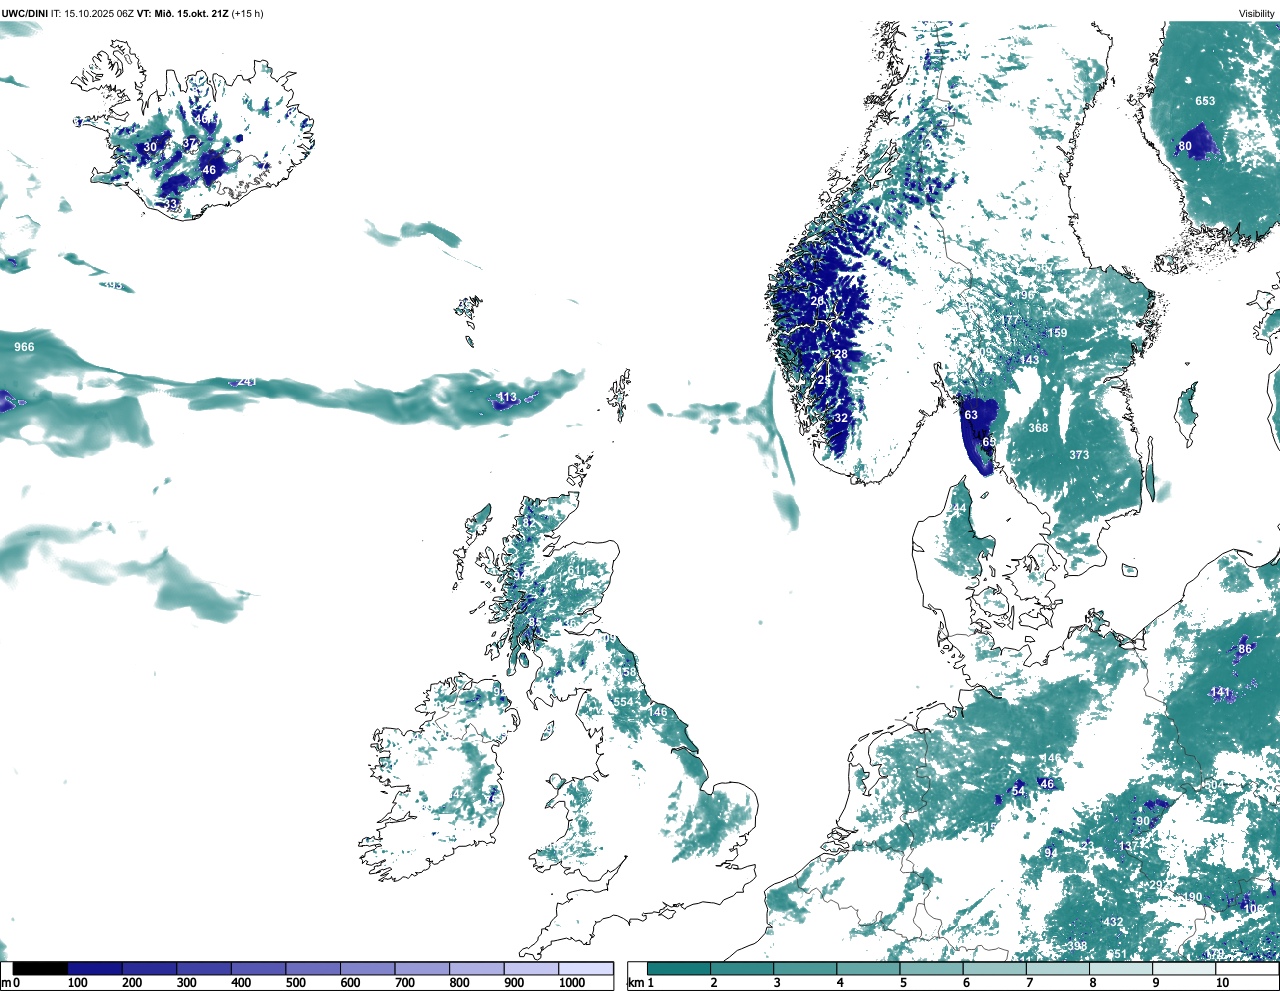Image resolution: width=1280 pixels, height=991 pixels.
Task: Click the '159' value in central Sweden
Action: click(1057, 333)
